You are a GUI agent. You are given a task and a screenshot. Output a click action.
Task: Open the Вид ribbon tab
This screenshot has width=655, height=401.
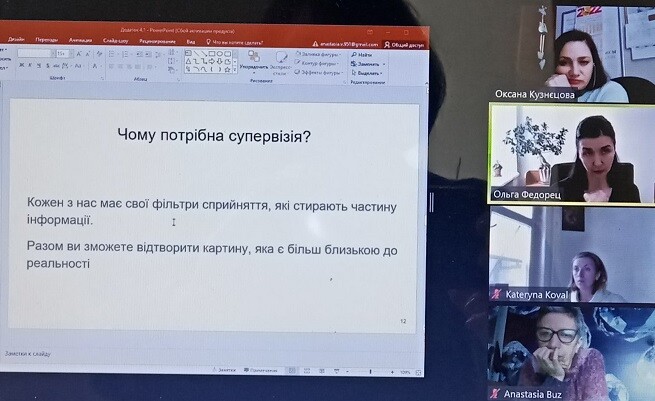[190, 42]
